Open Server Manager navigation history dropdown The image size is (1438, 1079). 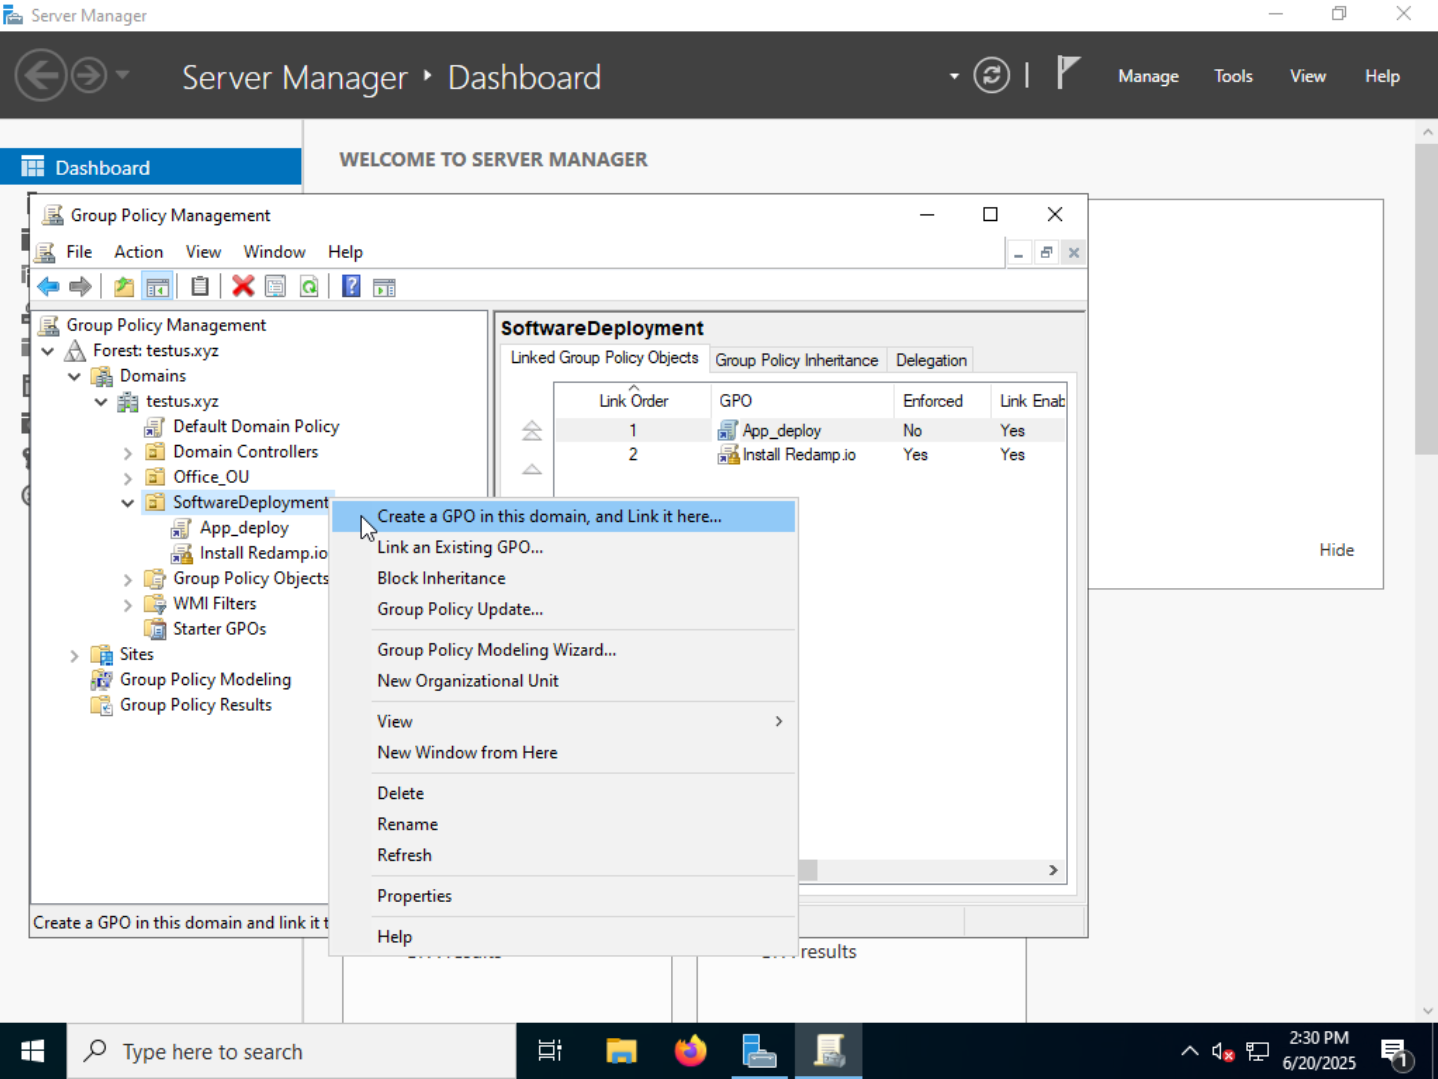(x=123, y=75)
